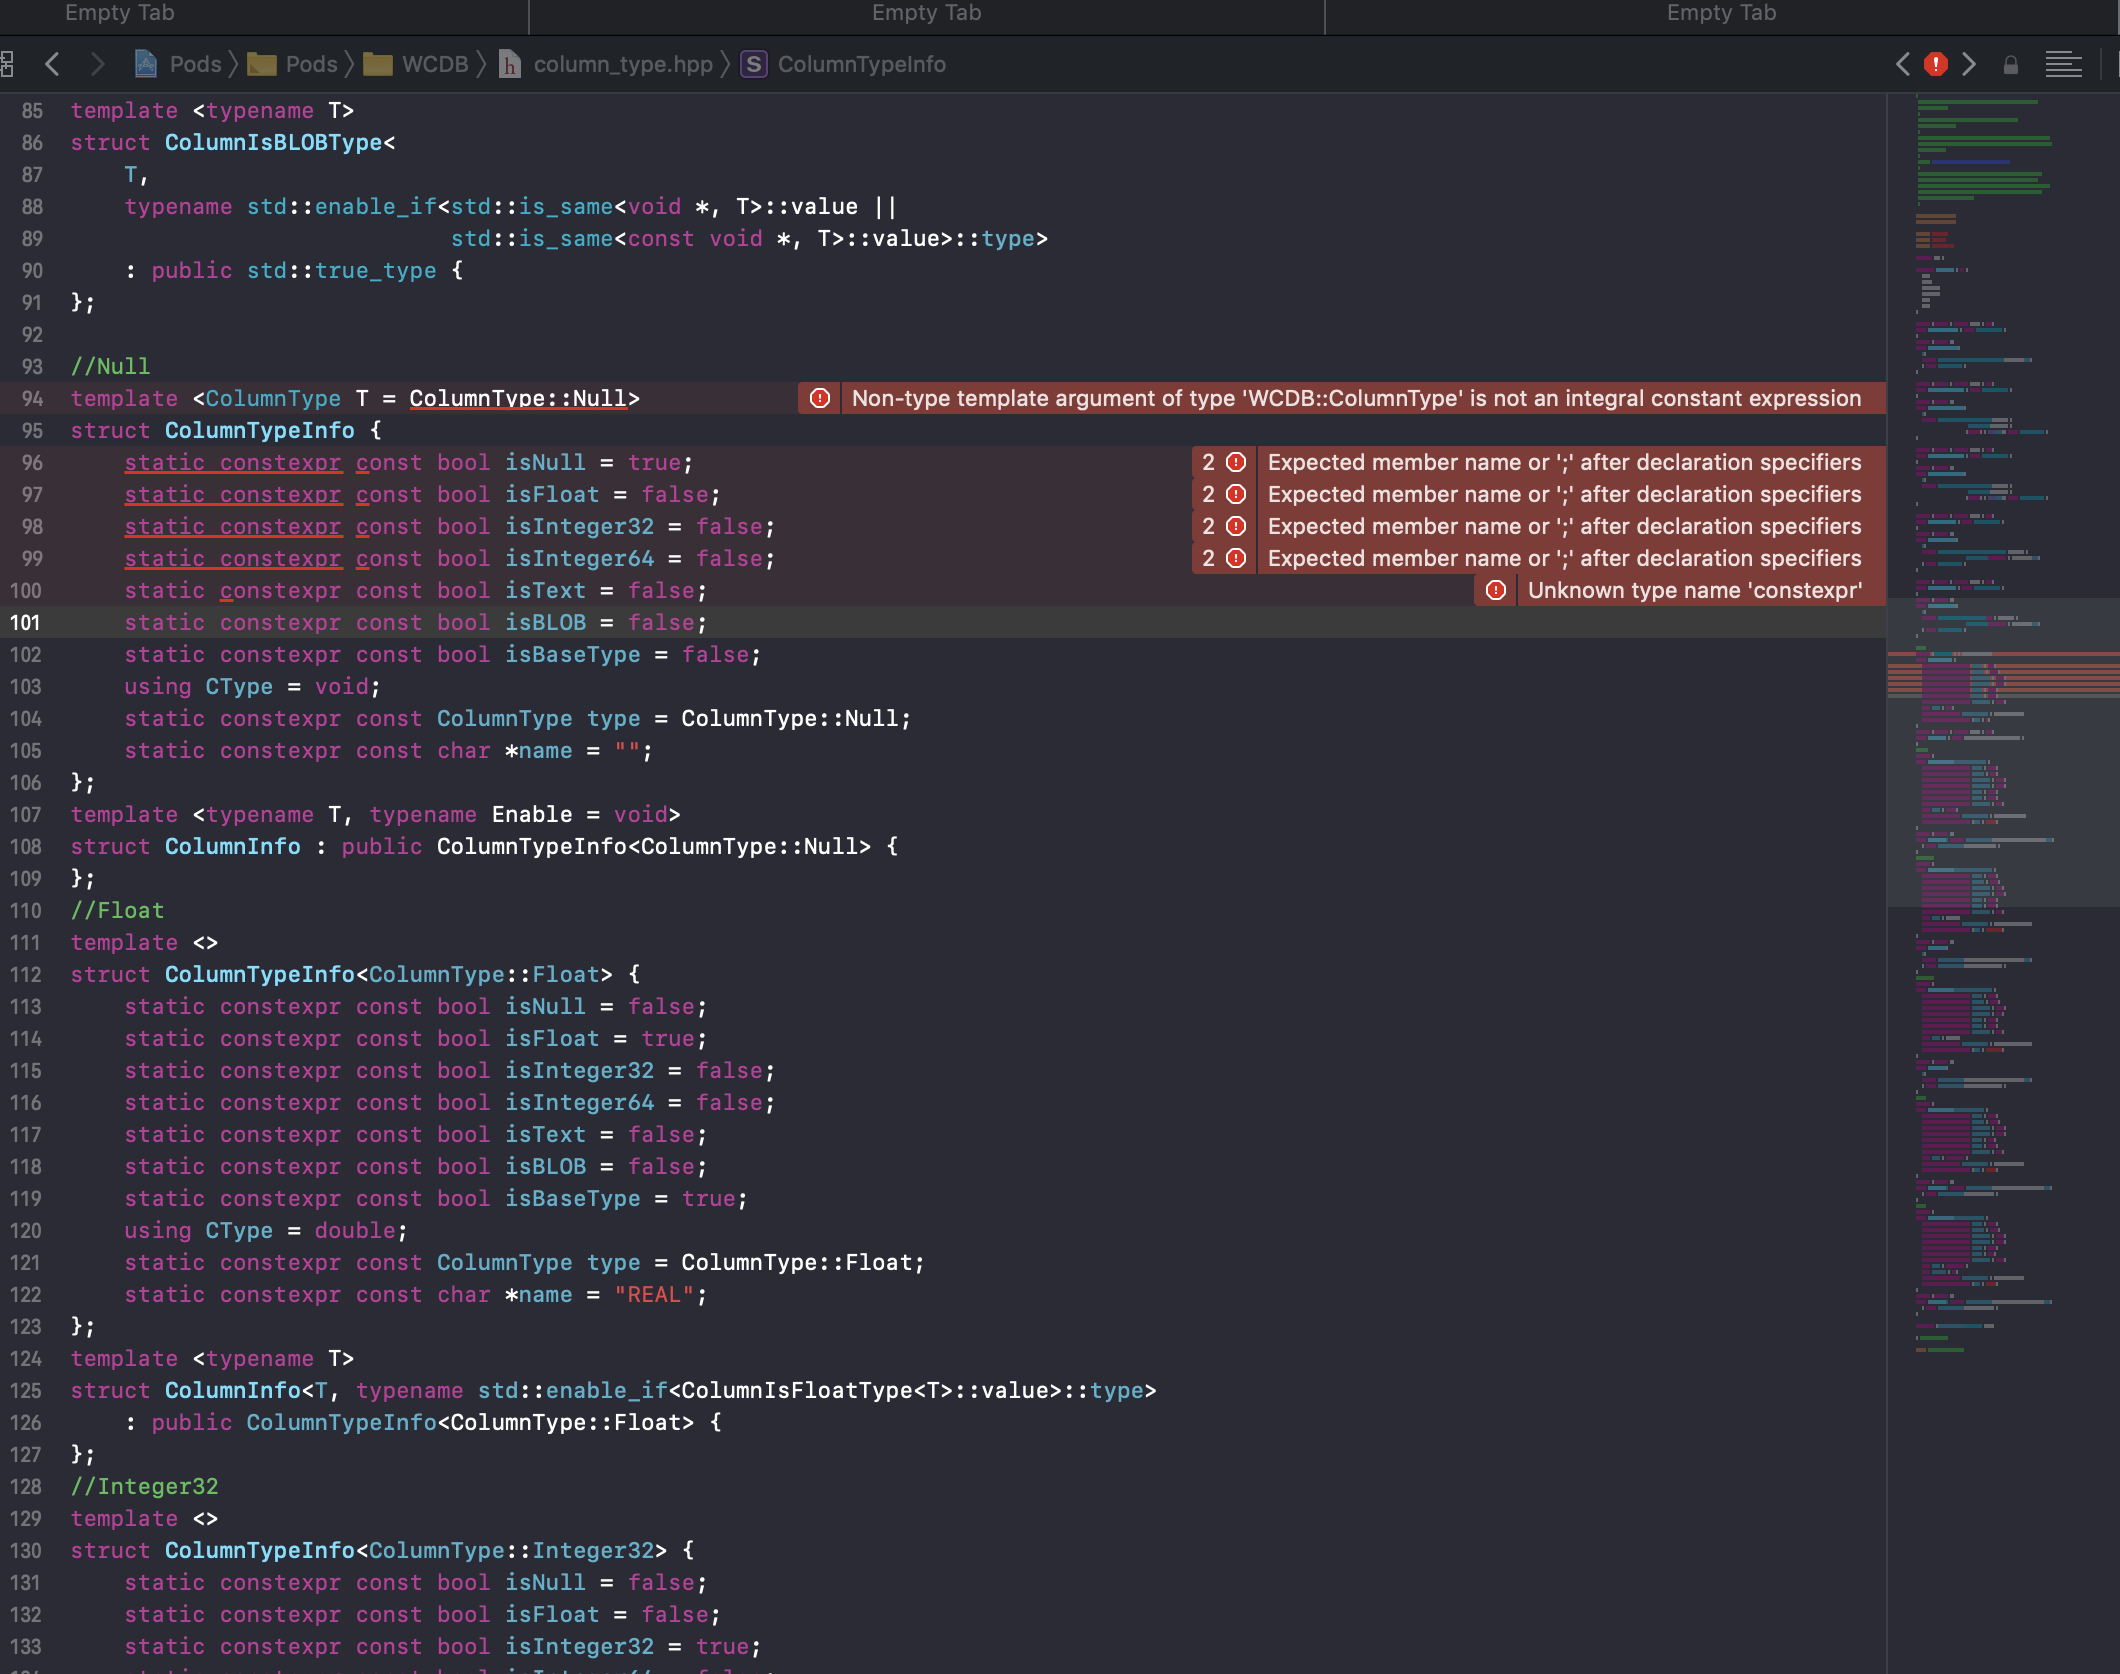Click the red error issue indicator

click(x=1936, y=64)
